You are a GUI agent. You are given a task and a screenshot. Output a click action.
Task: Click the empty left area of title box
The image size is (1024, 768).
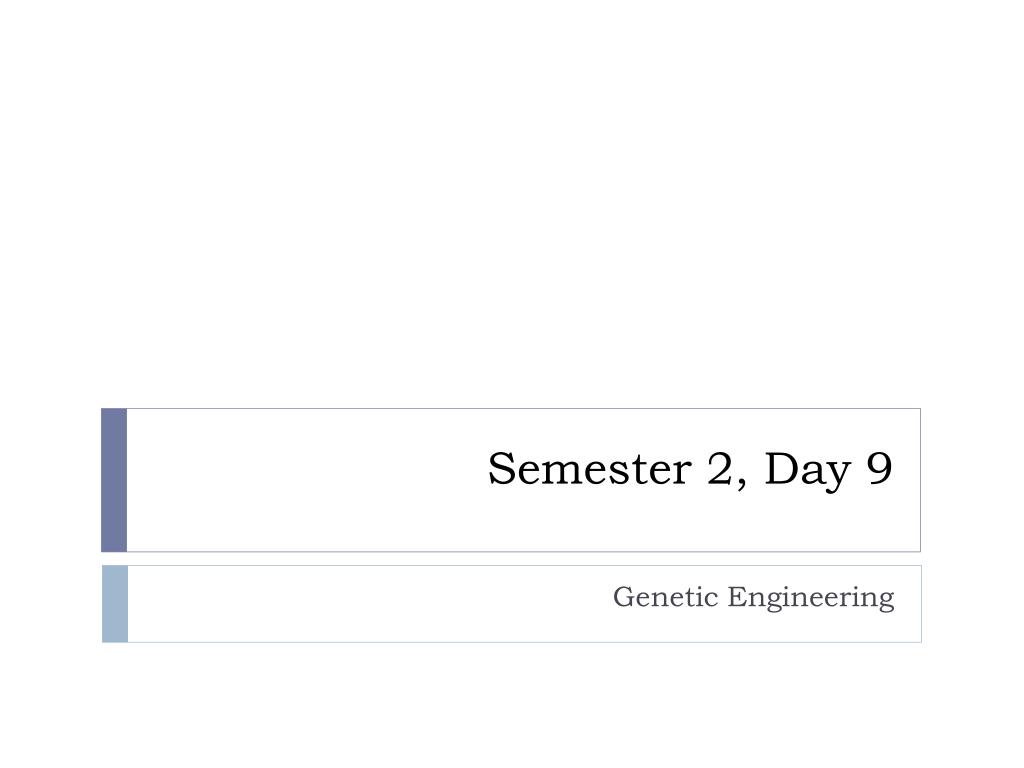tap(300, 480)
